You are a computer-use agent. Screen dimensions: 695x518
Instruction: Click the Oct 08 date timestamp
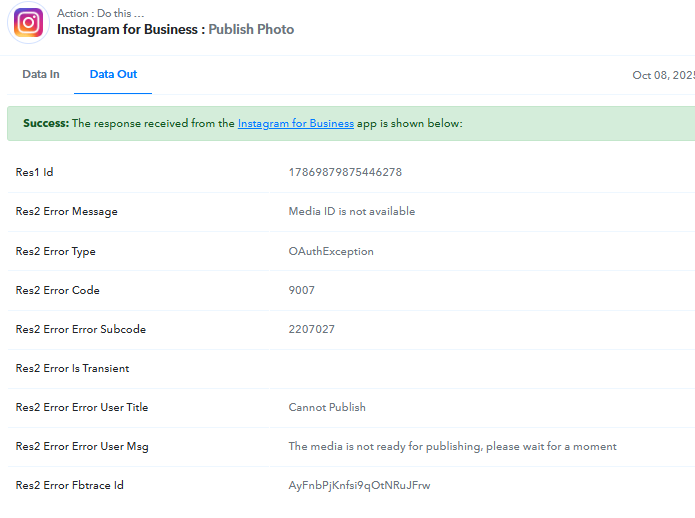pyautogui.click(x=663, y=75)
